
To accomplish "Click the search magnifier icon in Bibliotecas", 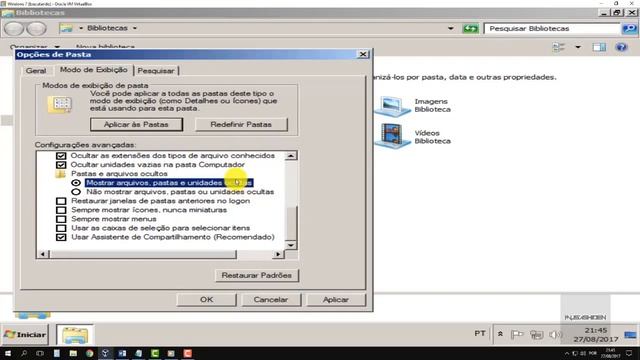I will [629, 29].
